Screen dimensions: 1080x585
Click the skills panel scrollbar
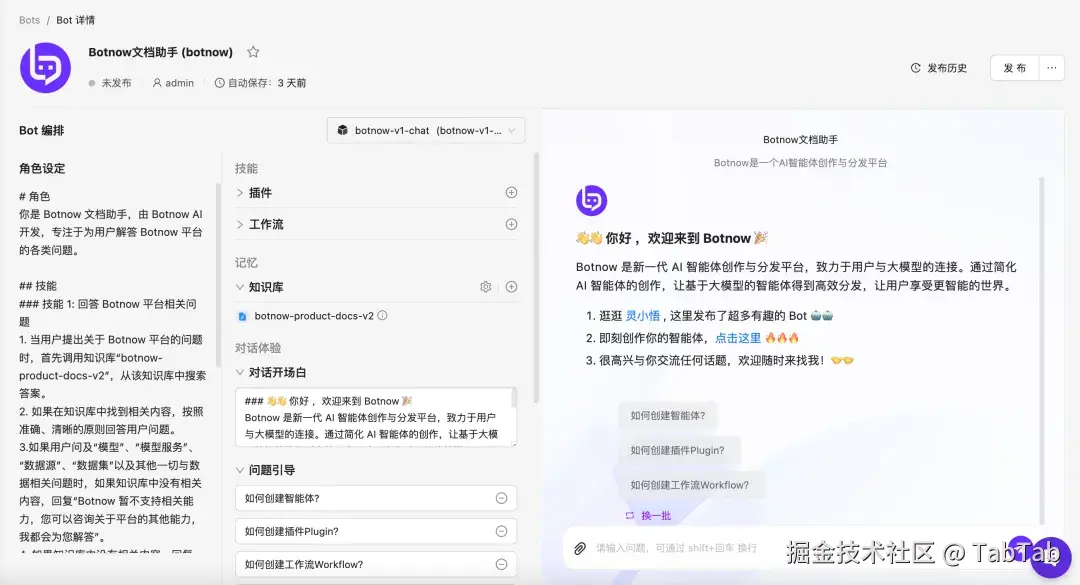pyautogui.click(x=536, y=276)
